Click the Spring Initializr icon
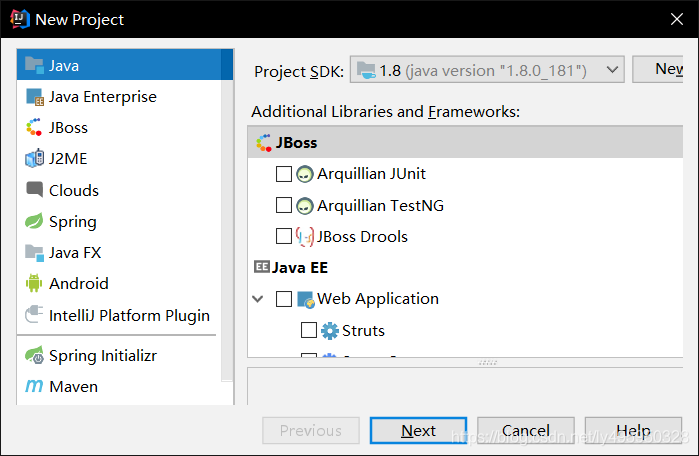Screen dimensions: 699x456 click(34, 355)
